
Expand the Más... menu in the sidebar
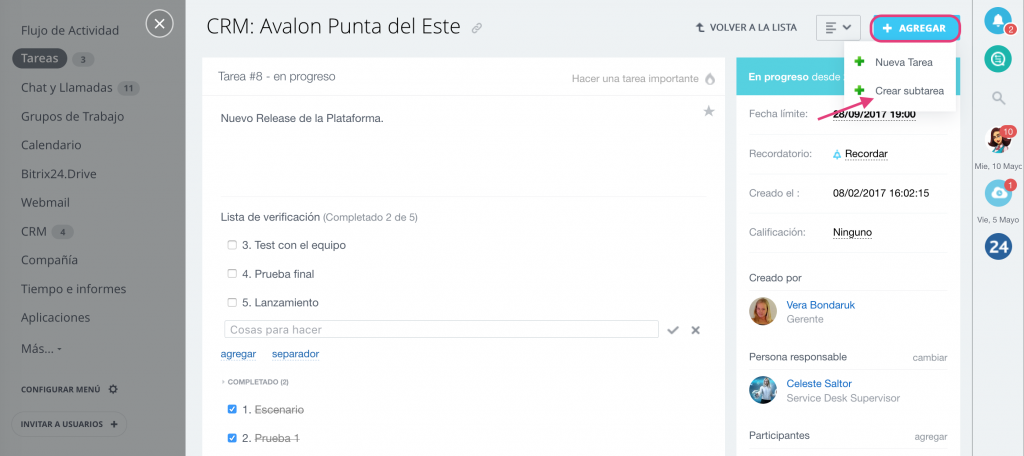click(40, 349)
